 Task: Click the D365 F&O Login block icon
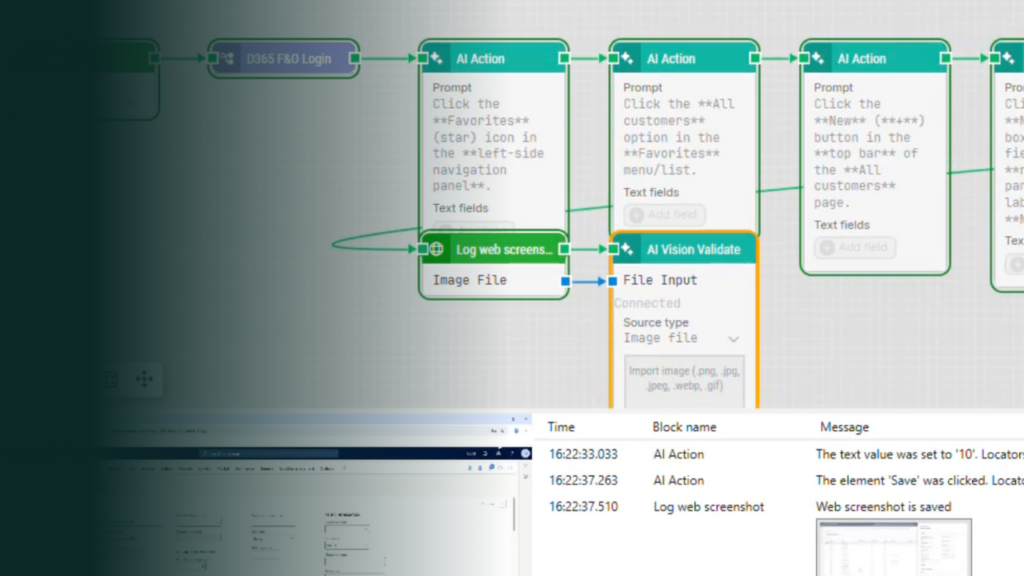pos(225,59)
